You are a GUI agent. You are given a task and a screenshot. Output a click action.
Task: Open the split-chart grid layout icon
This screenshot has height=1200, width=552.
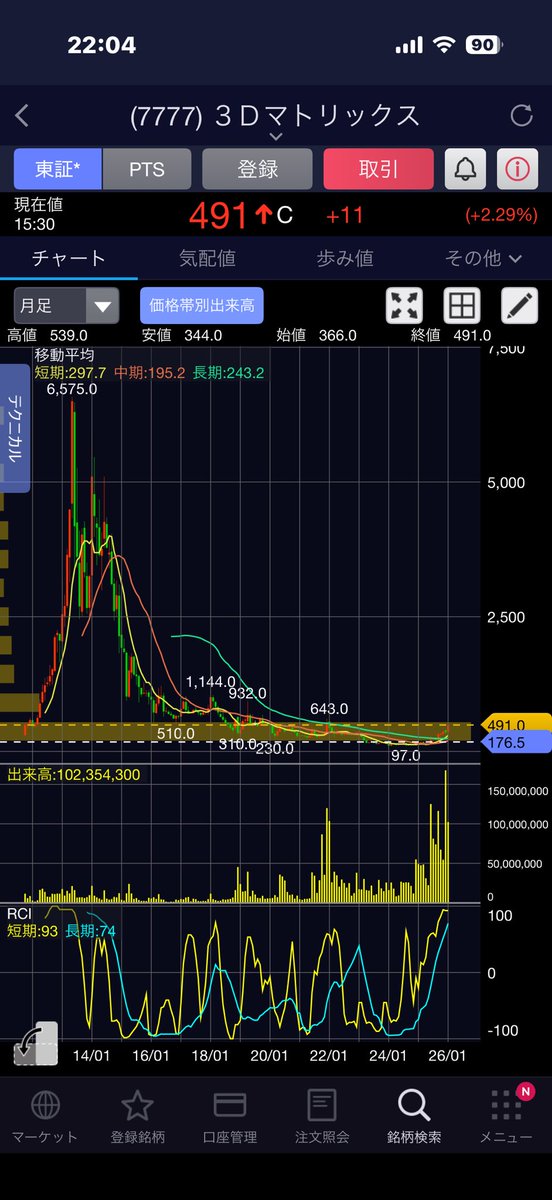click(x=462, y=305)
